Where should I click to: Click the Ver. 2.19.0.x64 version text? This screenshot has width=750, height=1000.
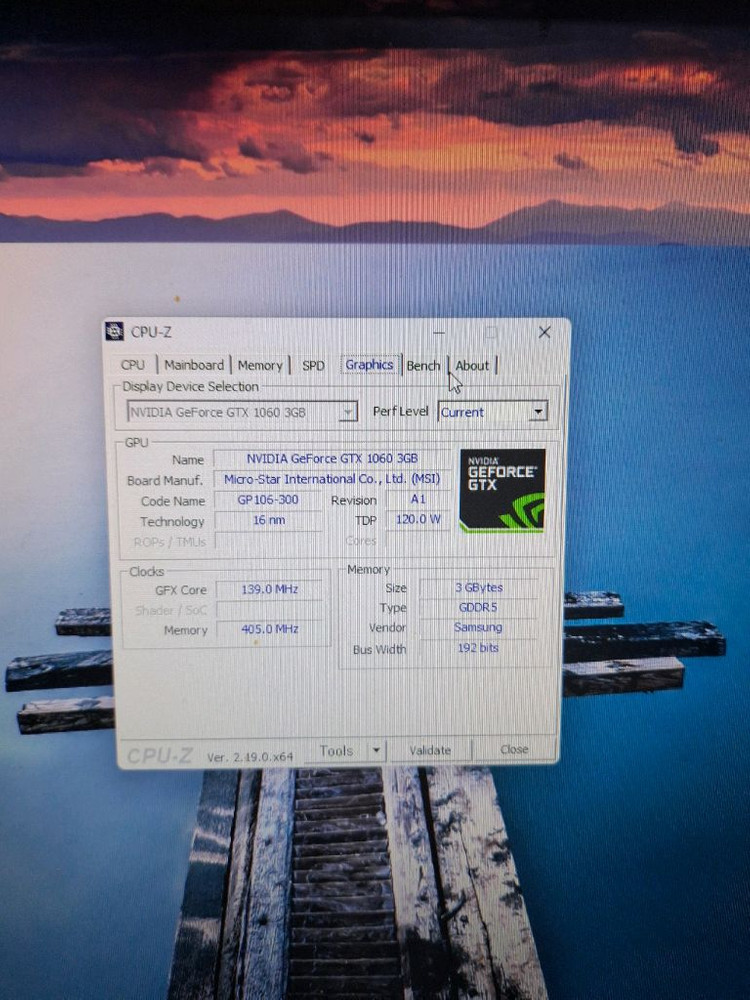tap(250, 757)
